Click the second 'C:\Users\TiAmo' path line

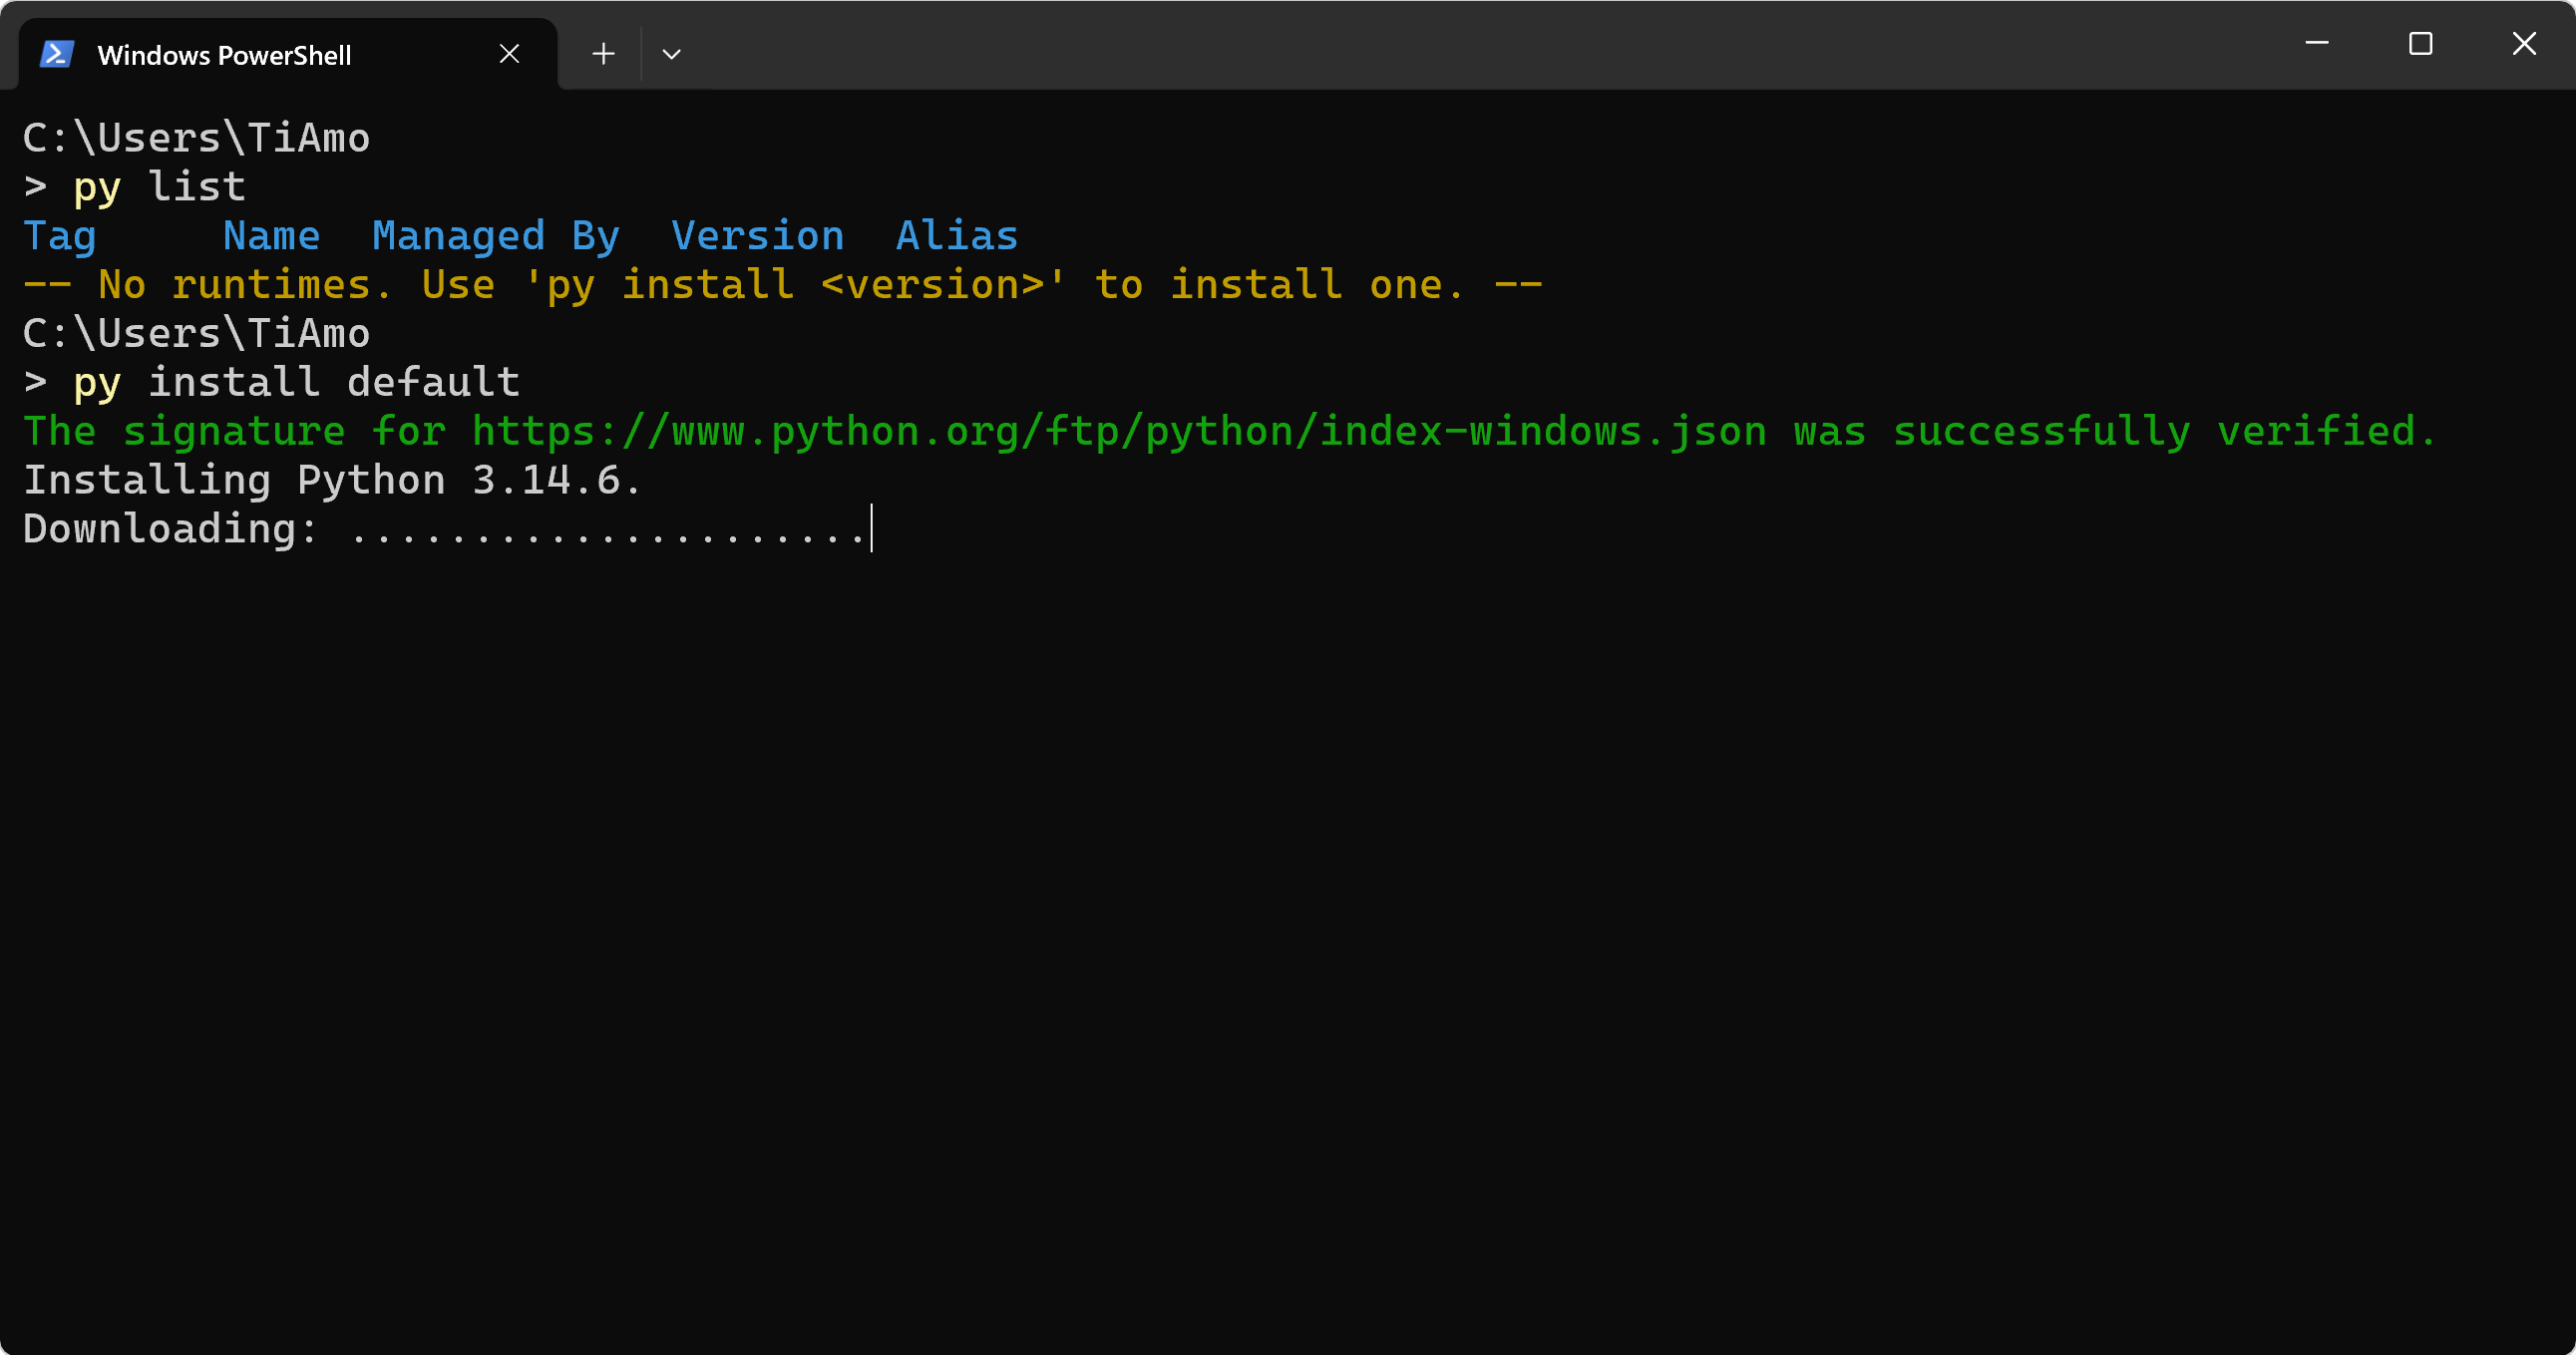pos(196,333)
